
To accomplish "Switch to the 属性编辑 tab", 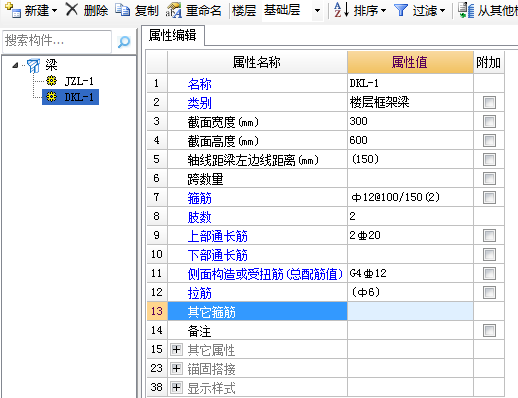I will (x=173, y=35).
